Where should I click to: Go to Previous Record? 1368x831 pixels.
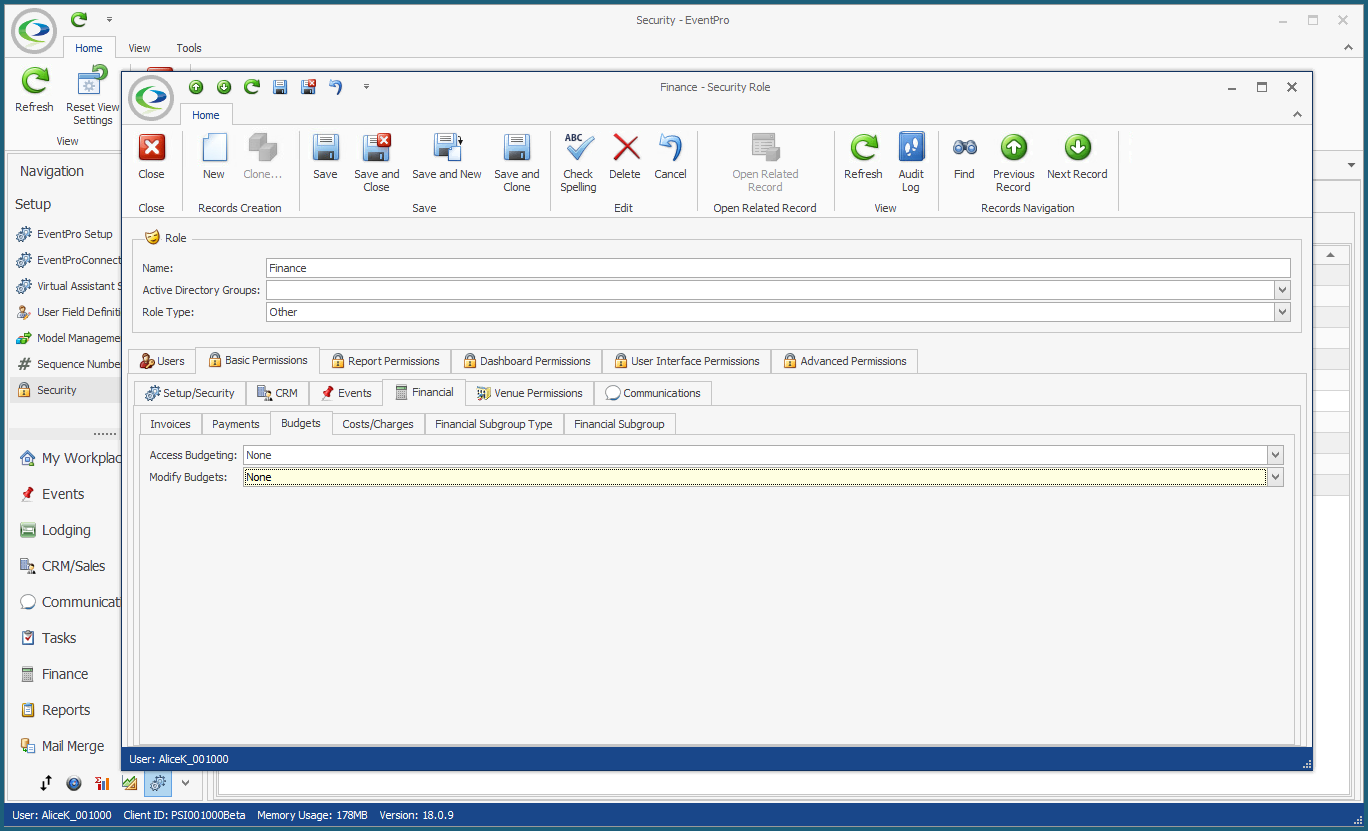coord(1013,163)
